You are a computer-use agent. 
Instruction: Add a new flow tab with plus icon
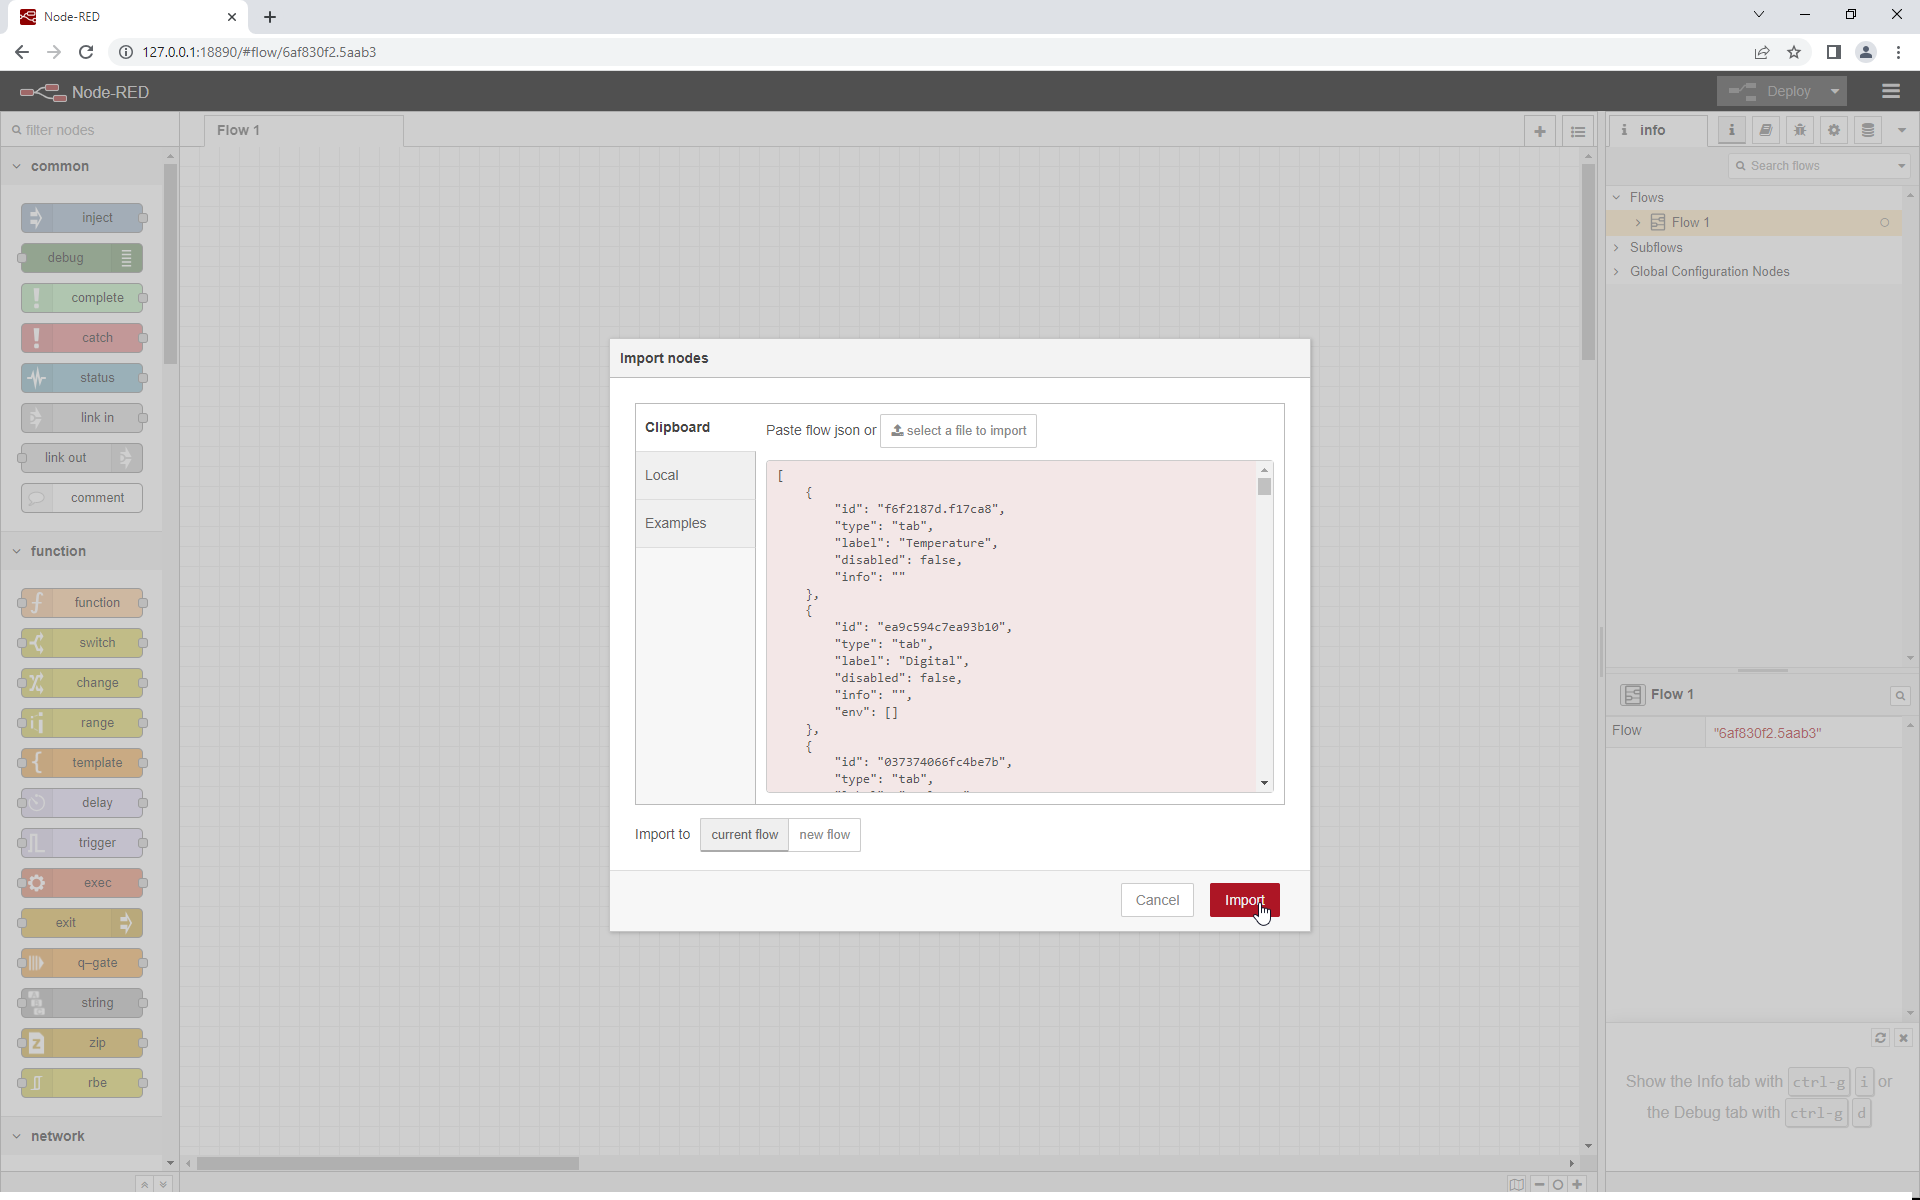[1539, 131]
